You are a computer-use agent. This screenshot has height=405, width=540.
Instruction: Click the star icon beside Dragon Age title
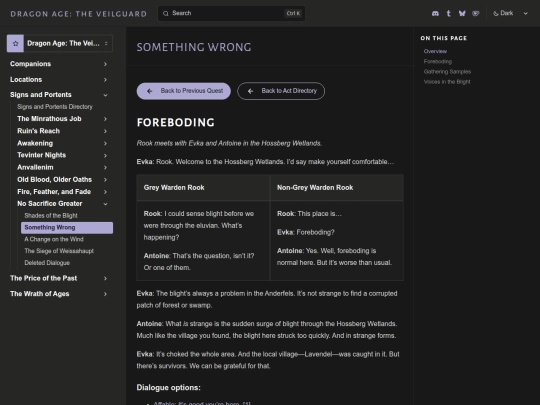click(15, 43)
